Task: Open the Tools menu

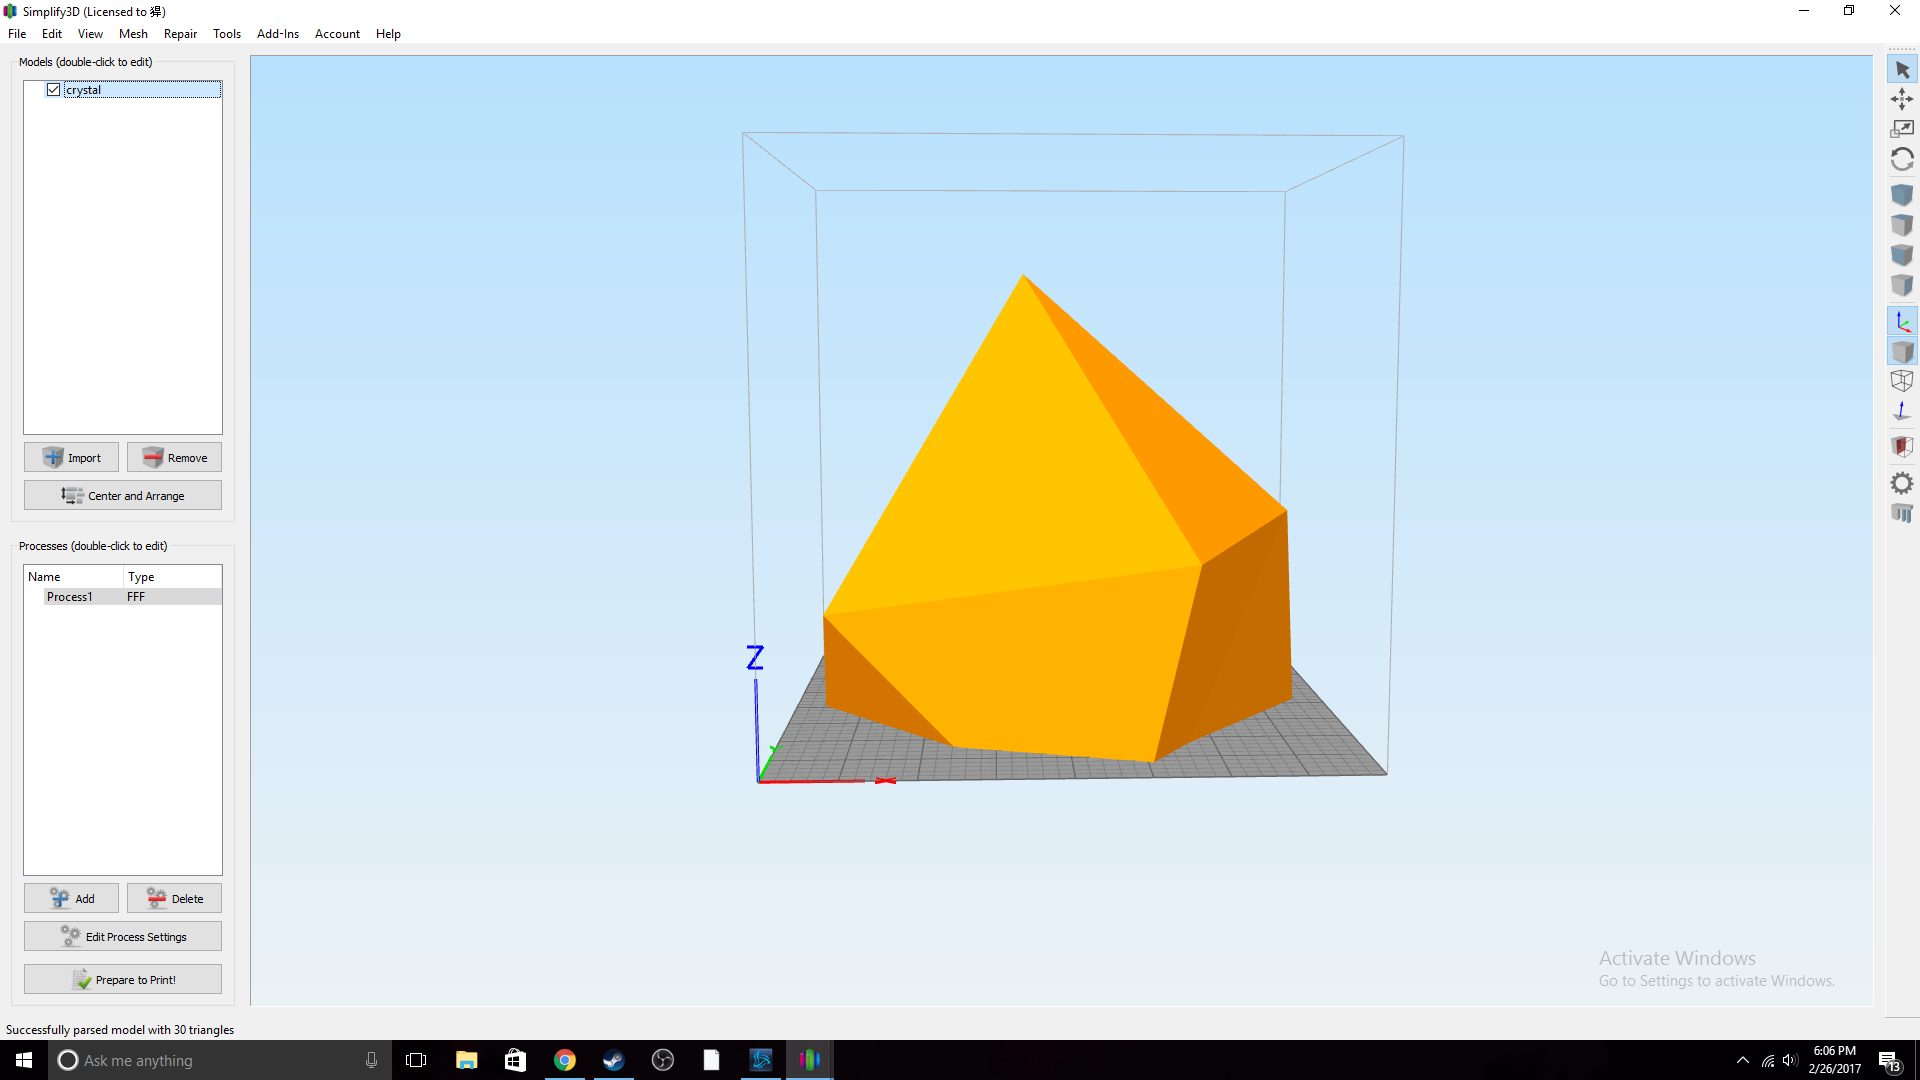Action: coord(227,34)
